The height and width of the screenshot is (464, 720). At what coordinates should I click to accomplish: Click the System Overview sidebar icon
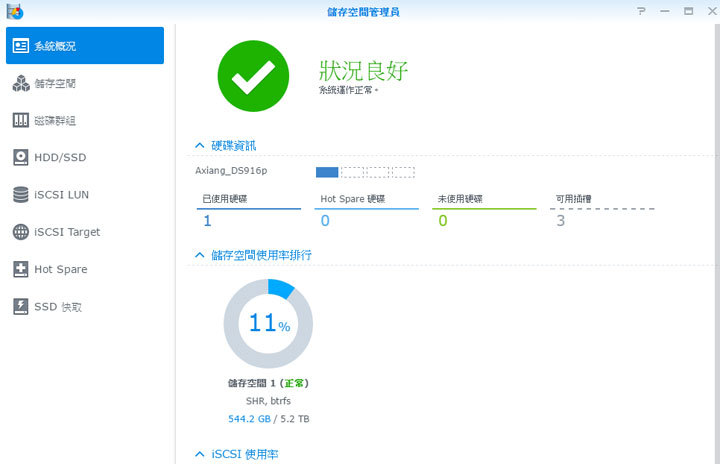point(21,46)
